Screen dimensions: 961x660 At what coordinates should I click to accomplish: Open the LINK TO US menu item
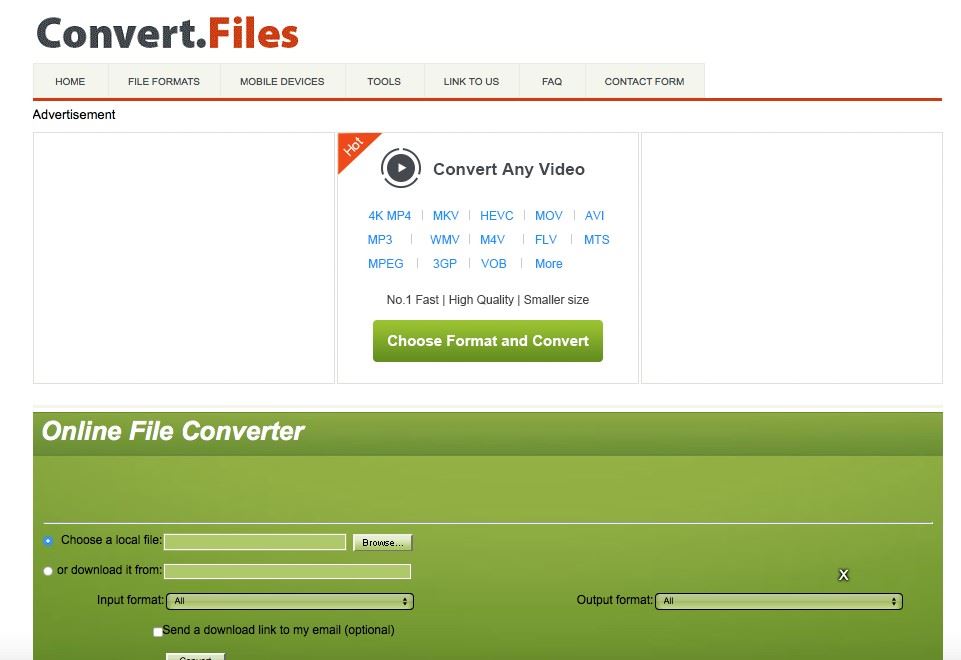click(471, 82)
